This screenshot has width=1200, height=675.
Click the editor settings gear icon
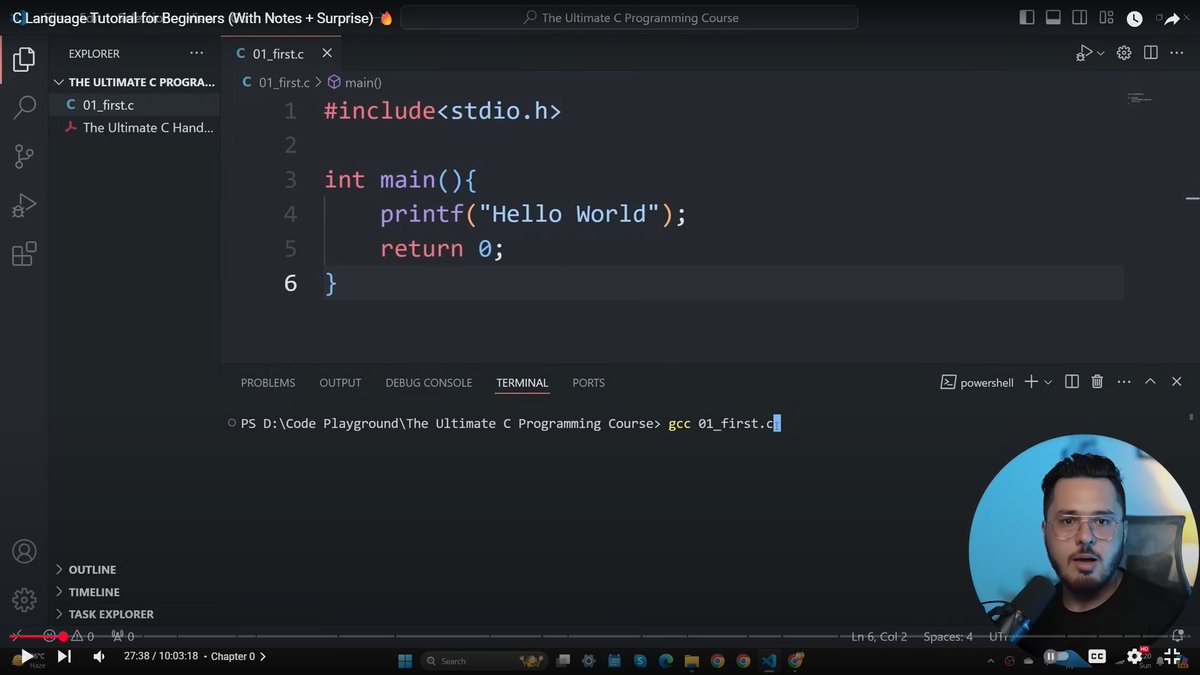click(x=1124, y=53)
